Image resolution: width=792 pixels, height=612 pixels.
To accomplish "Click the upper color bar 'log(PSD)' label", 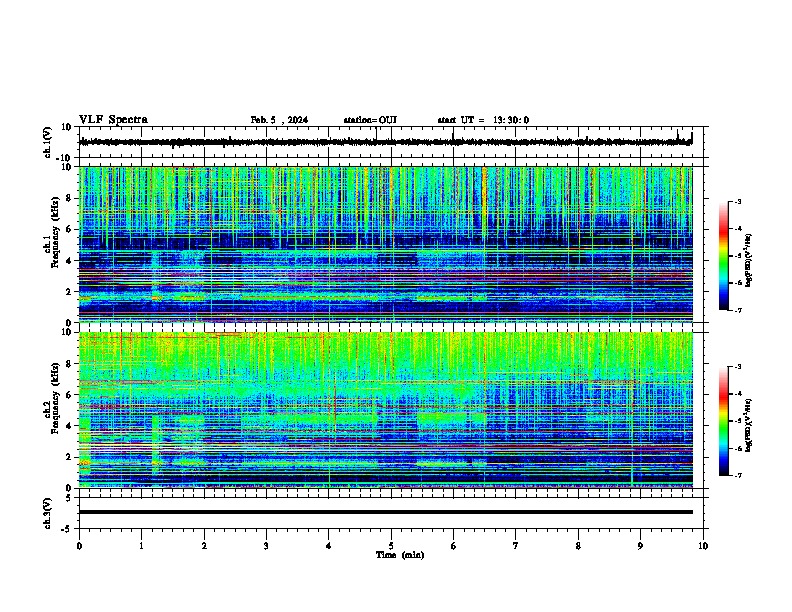I will [x=749, y=260].
